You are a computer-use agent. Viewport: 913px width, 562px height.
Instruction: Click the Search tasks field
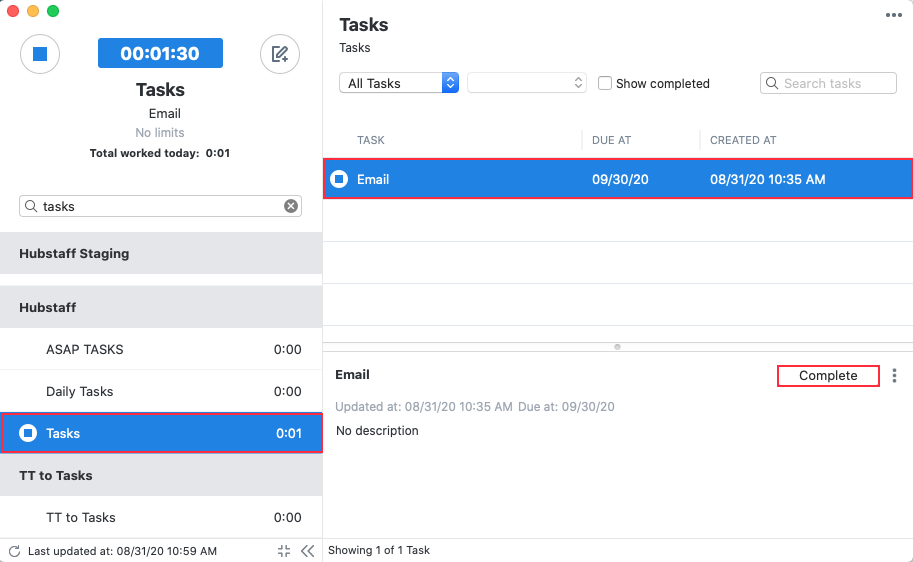point(828,83)
